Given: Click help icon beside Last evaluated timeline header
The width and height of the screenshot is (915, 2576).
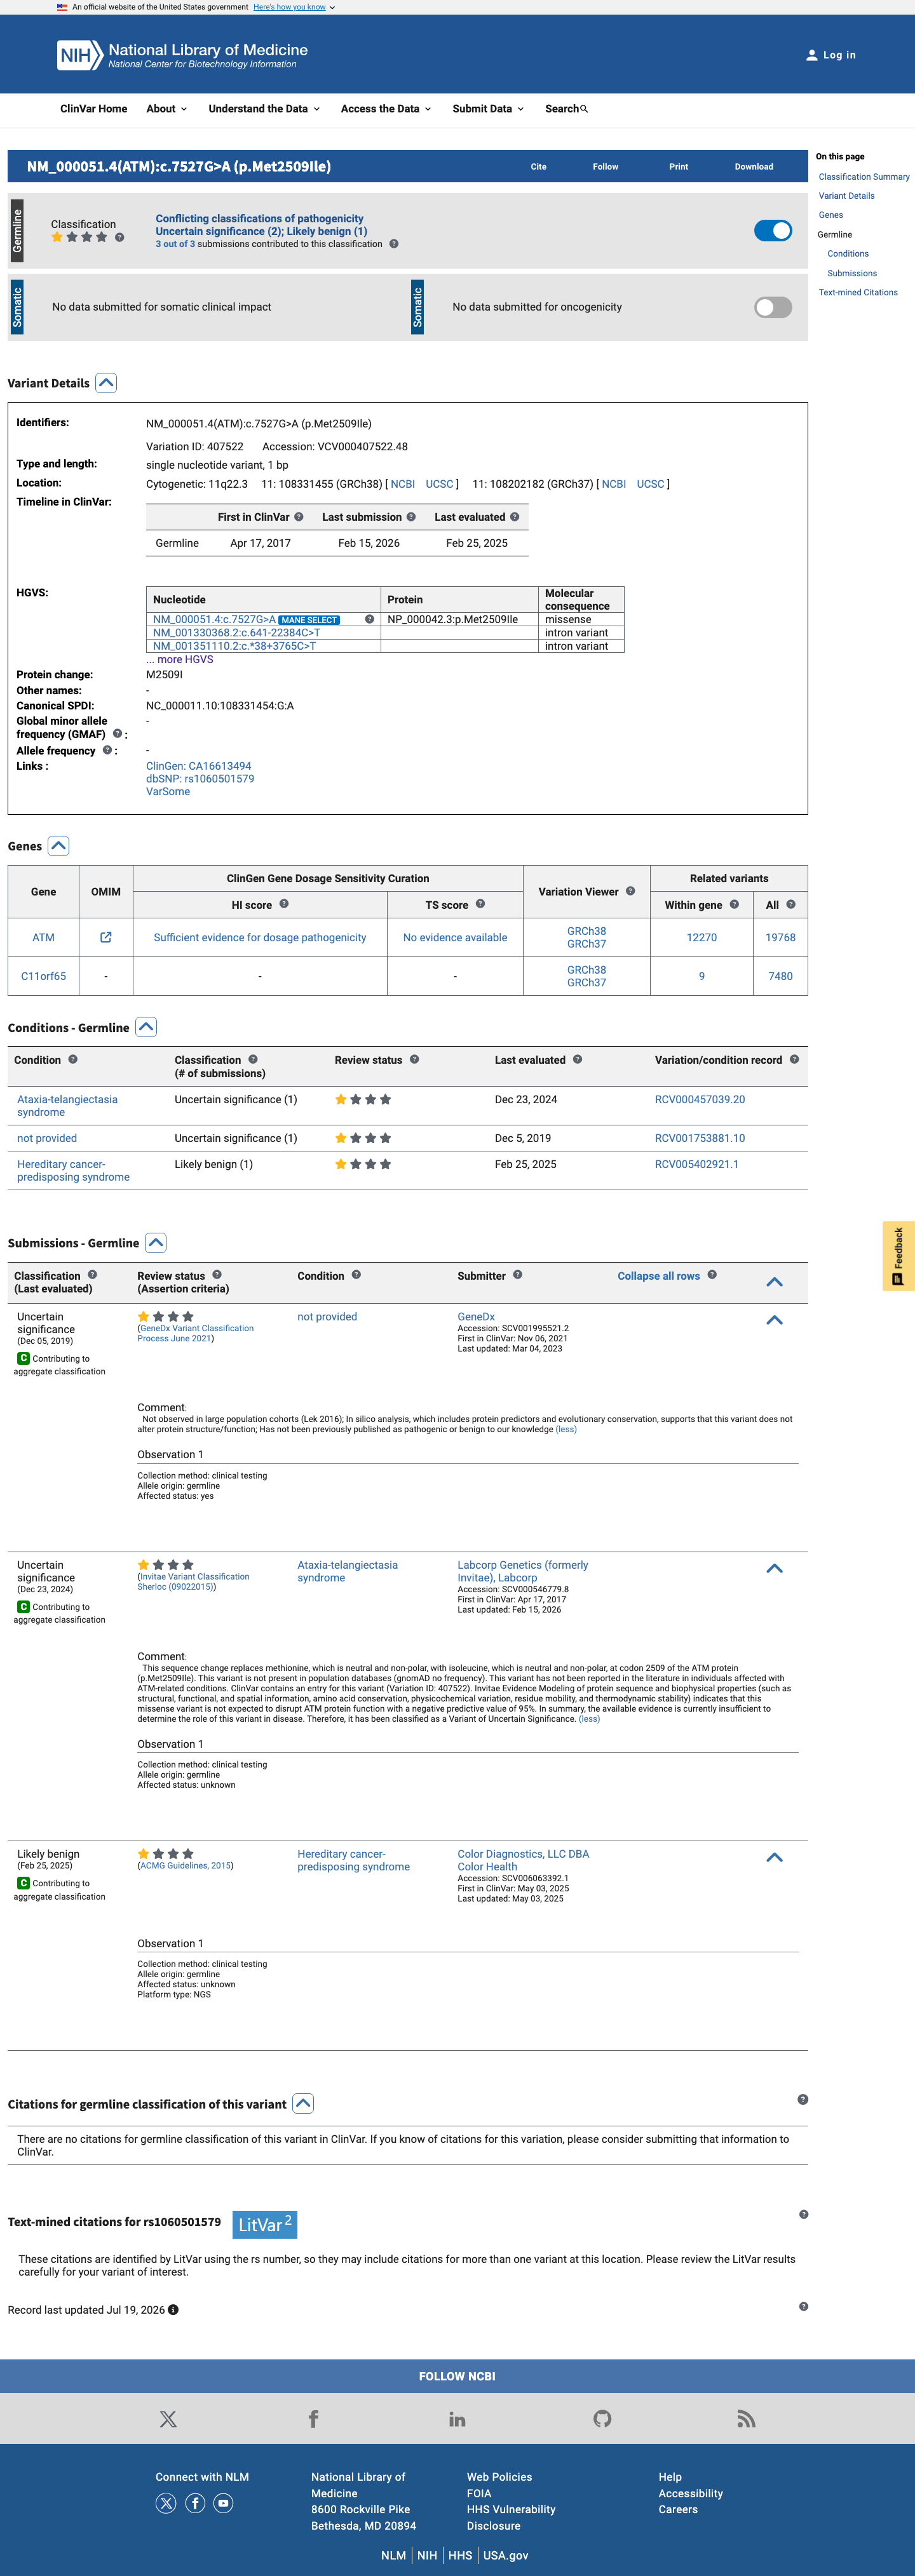Looking at the screenshot, I should point(514,517).
